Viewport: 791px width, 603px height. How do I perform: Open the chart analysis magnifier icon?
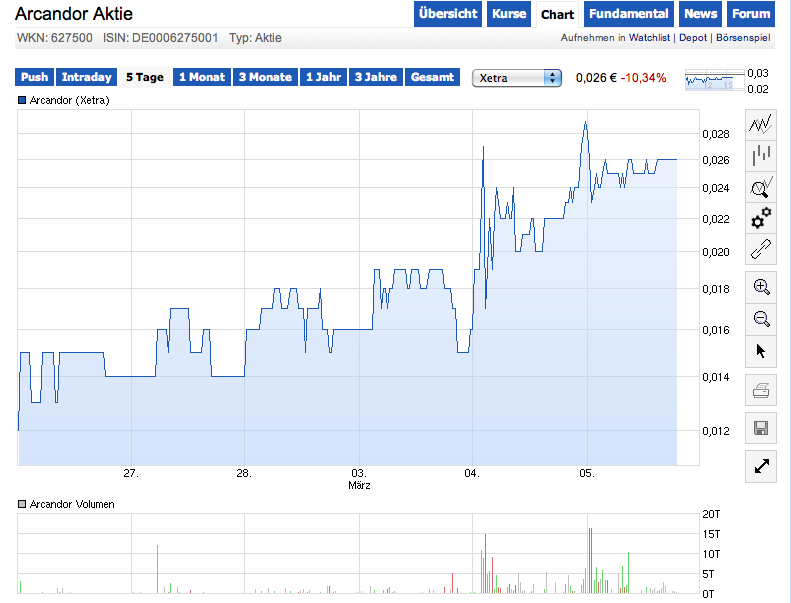(761, 187)
